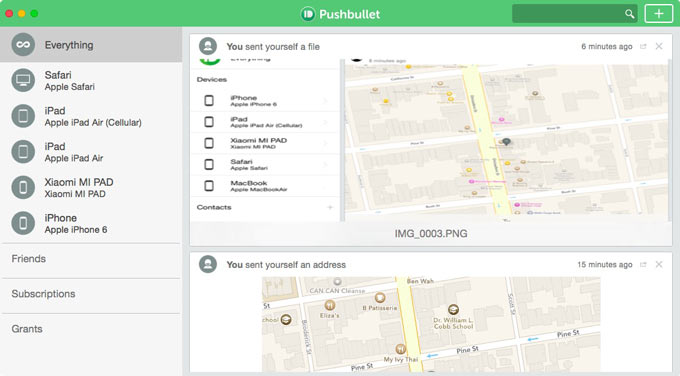Screen dimensions: 680x376
Task: Click the Pushbullet logo icon
Action: pyautogui.click(x=307, y=14)
